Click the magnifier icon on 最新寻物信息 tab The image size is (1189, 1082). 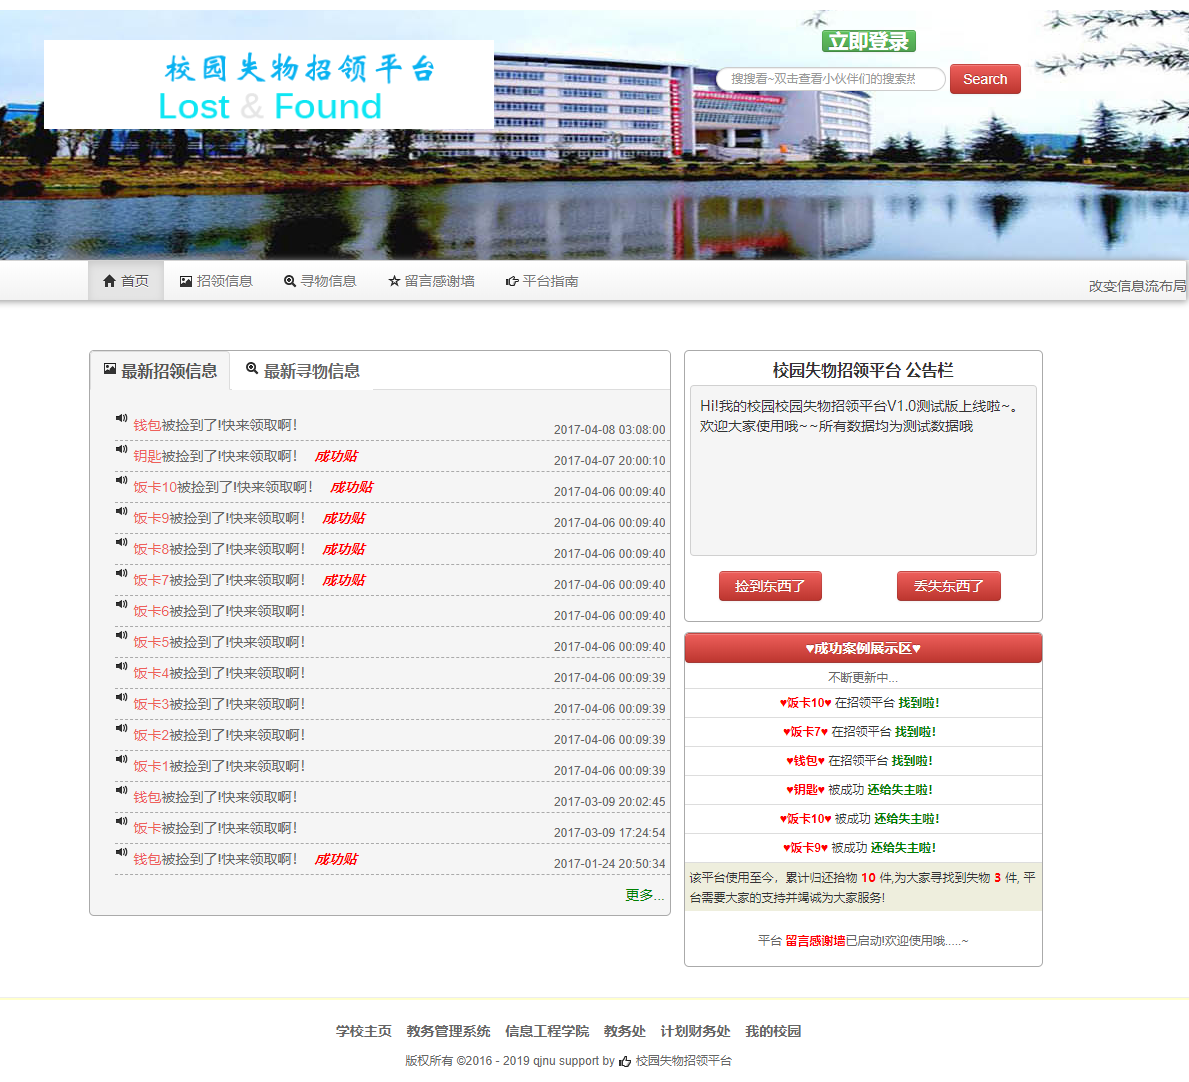249,370
